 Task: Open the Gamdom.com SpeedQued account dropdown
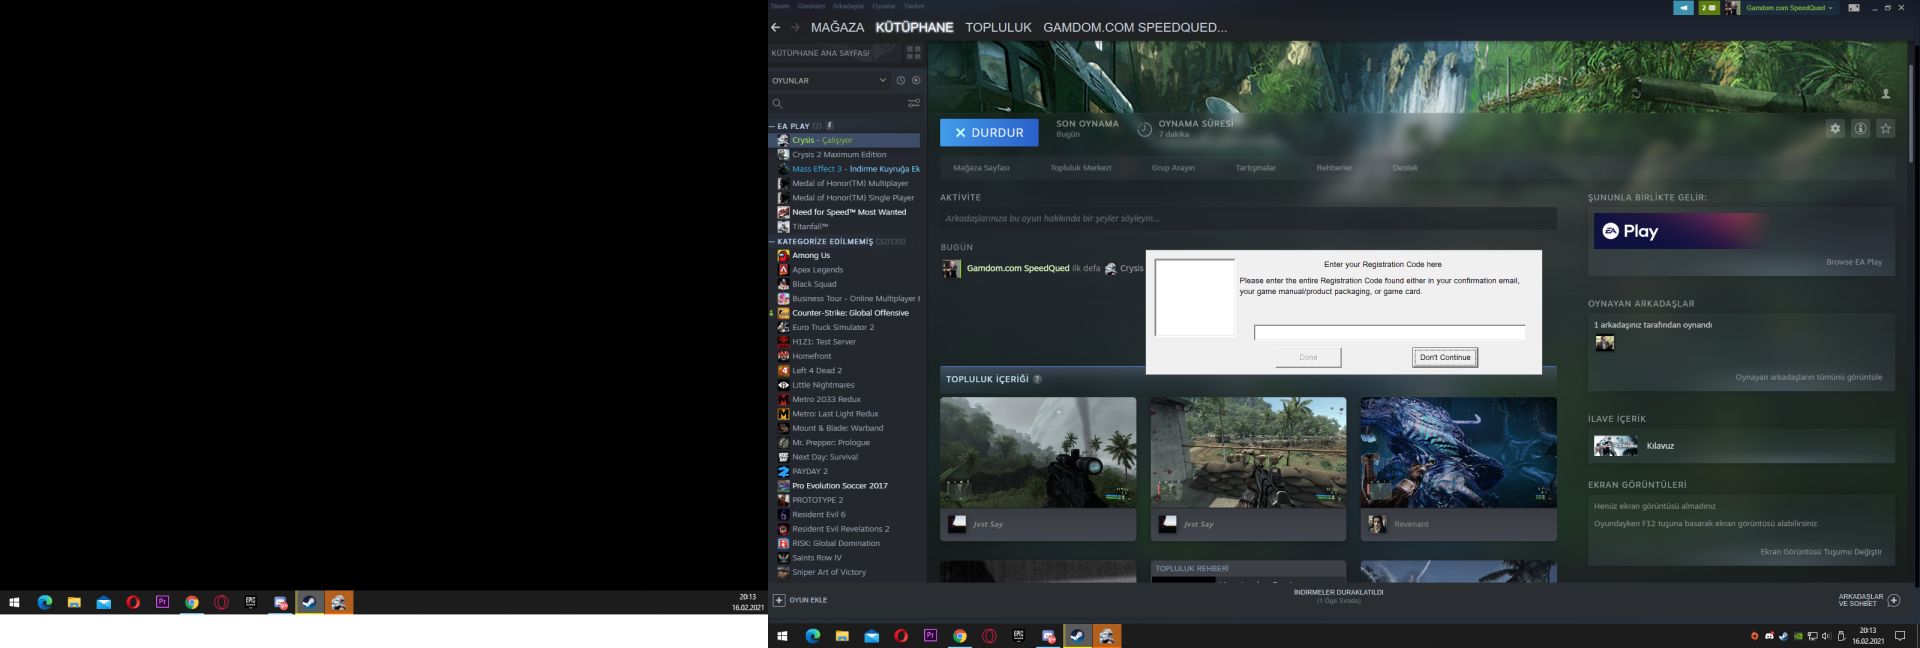[1790, 7]
